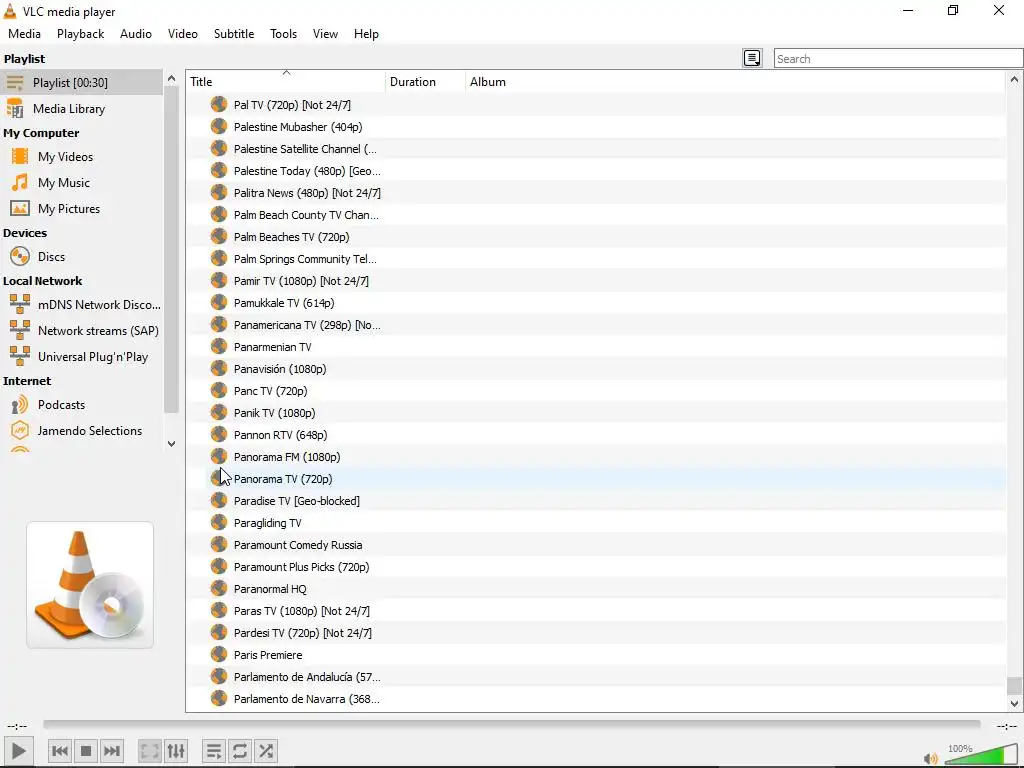This screenshot has height=768, width=1024.
Task: Sort playlist by Title column
Action: (286, 82)
